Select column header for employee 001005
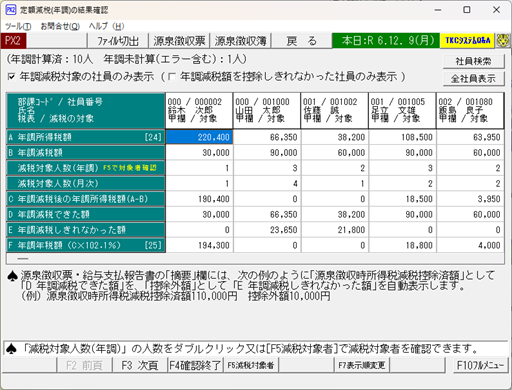Screen dimensions: 512x390 point(402,110)
